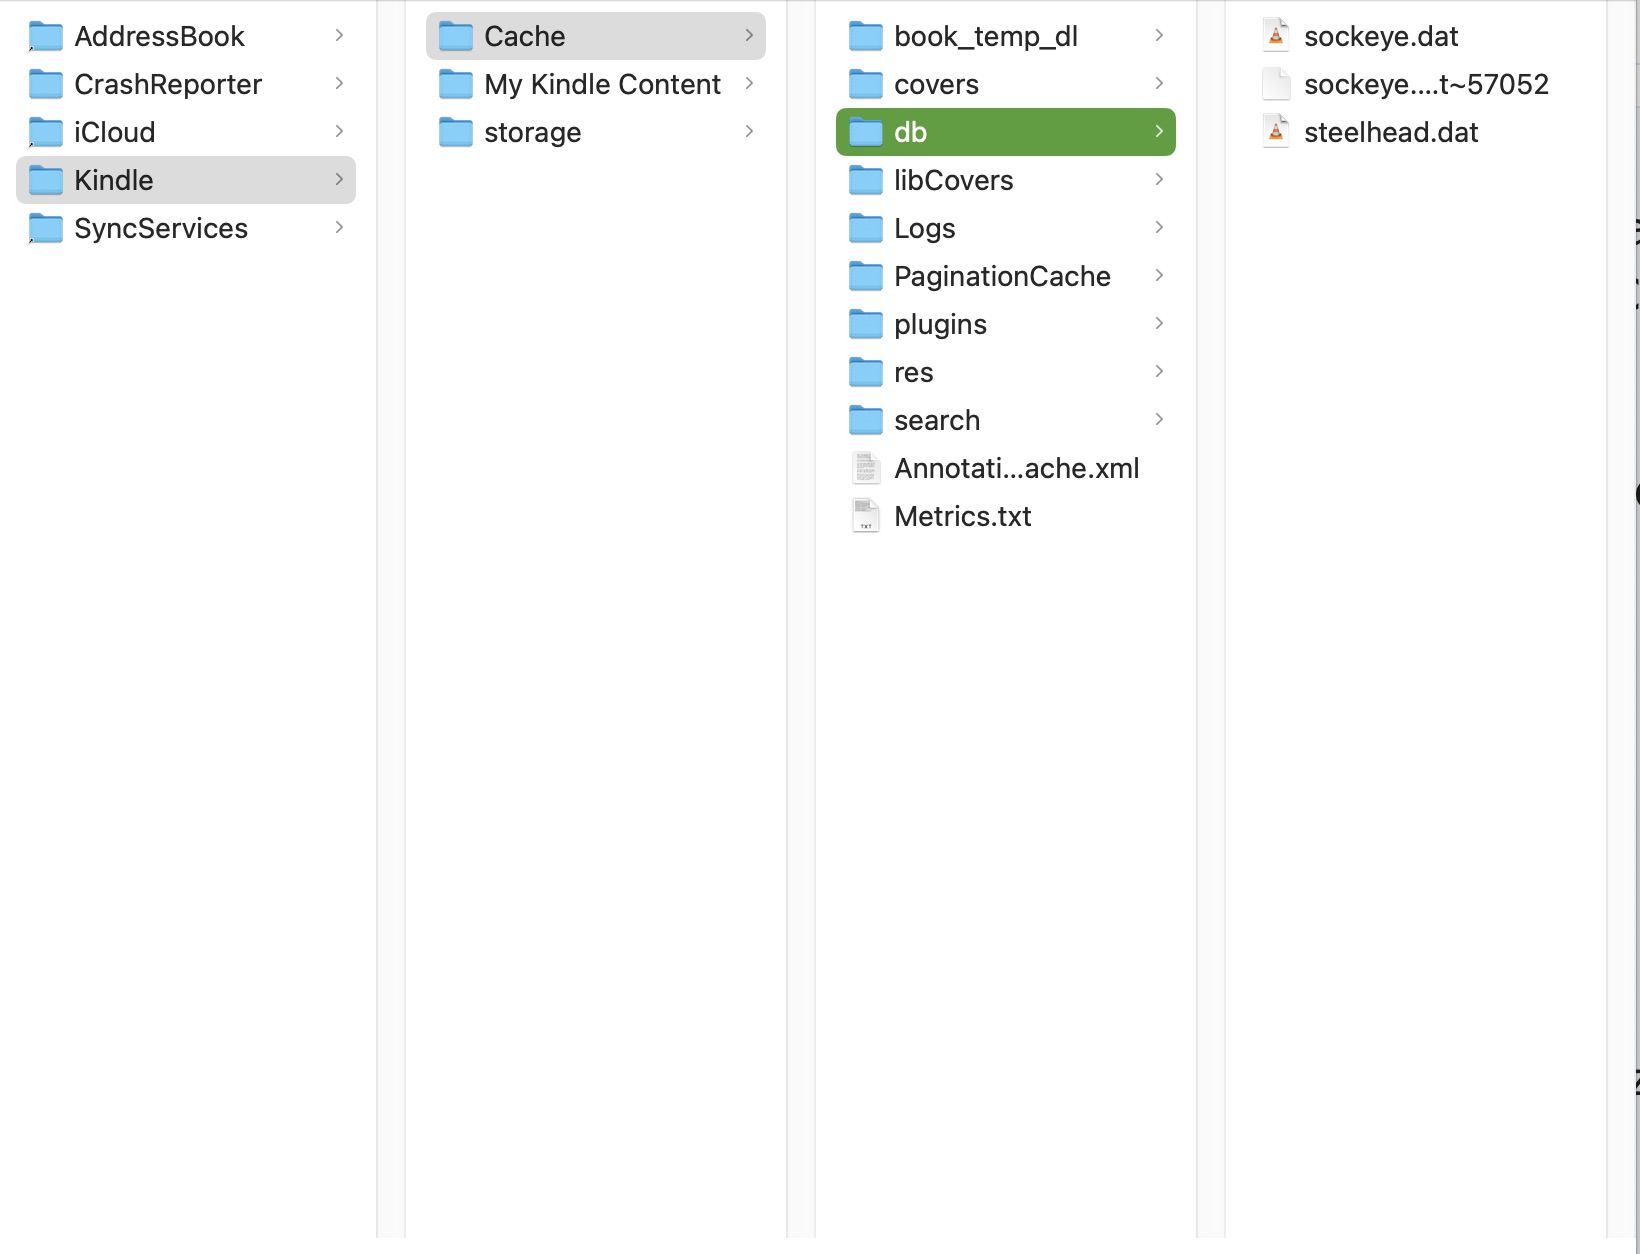Expand My Kindle Content via its chevron
This screenshot has width=1640, height=1254.
749,84
